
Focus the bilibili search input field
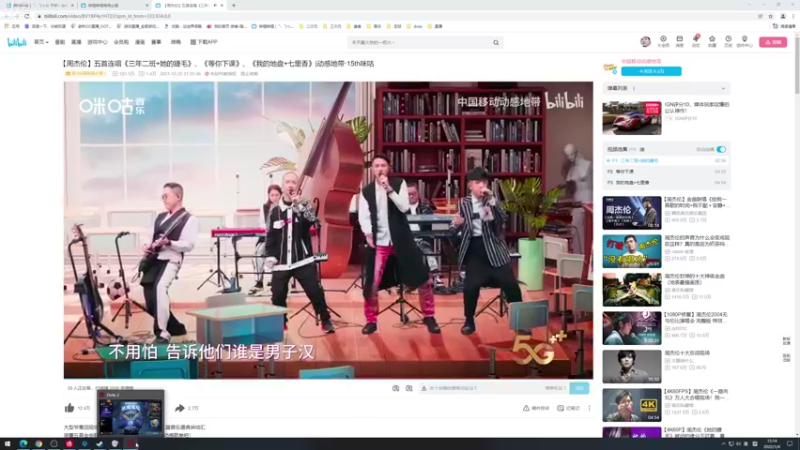click(x=420, y=43)
